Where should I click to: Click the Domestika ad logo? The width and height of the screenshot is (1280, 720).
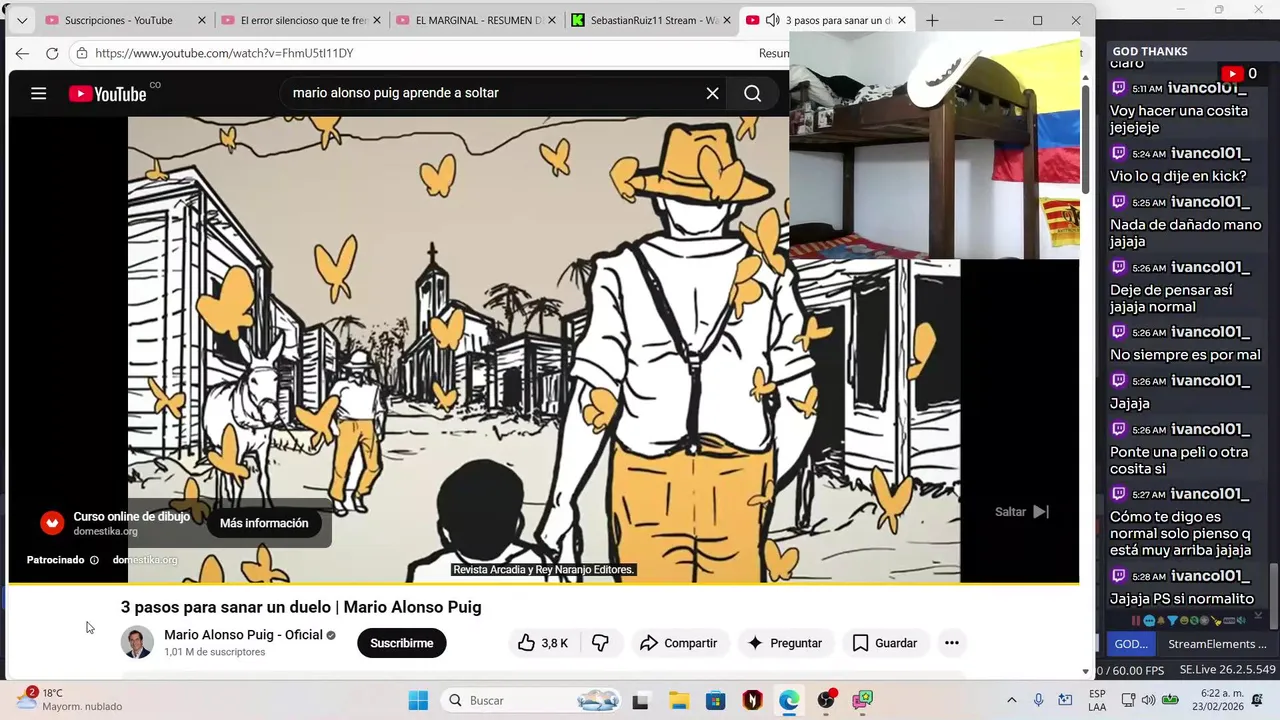52,523
